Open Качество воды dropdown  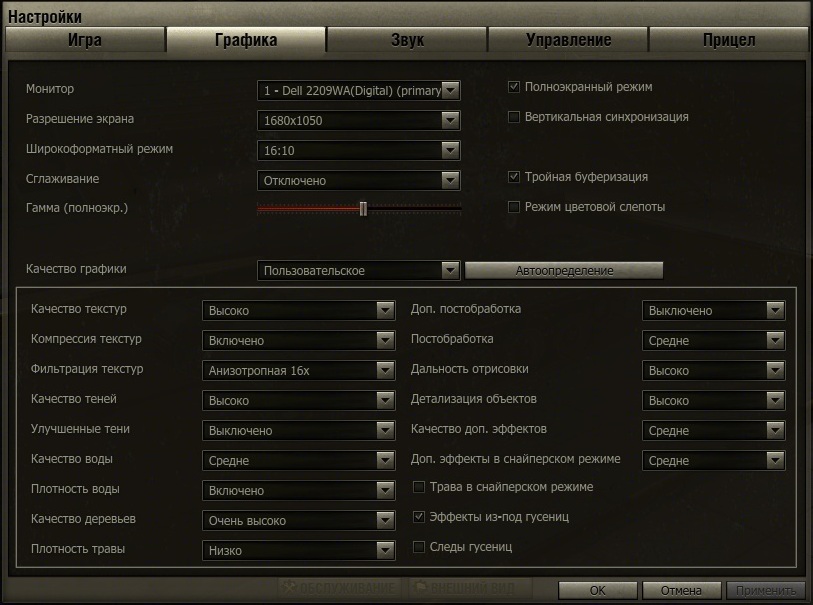click(299, 461)
